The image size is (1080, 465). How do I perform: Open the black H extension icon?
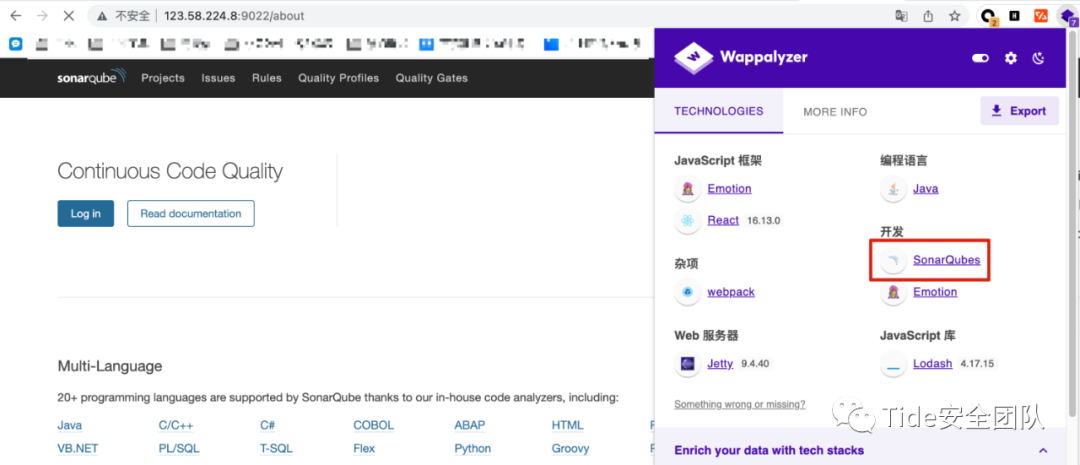pyautogui.click(x=1015, y=15)
